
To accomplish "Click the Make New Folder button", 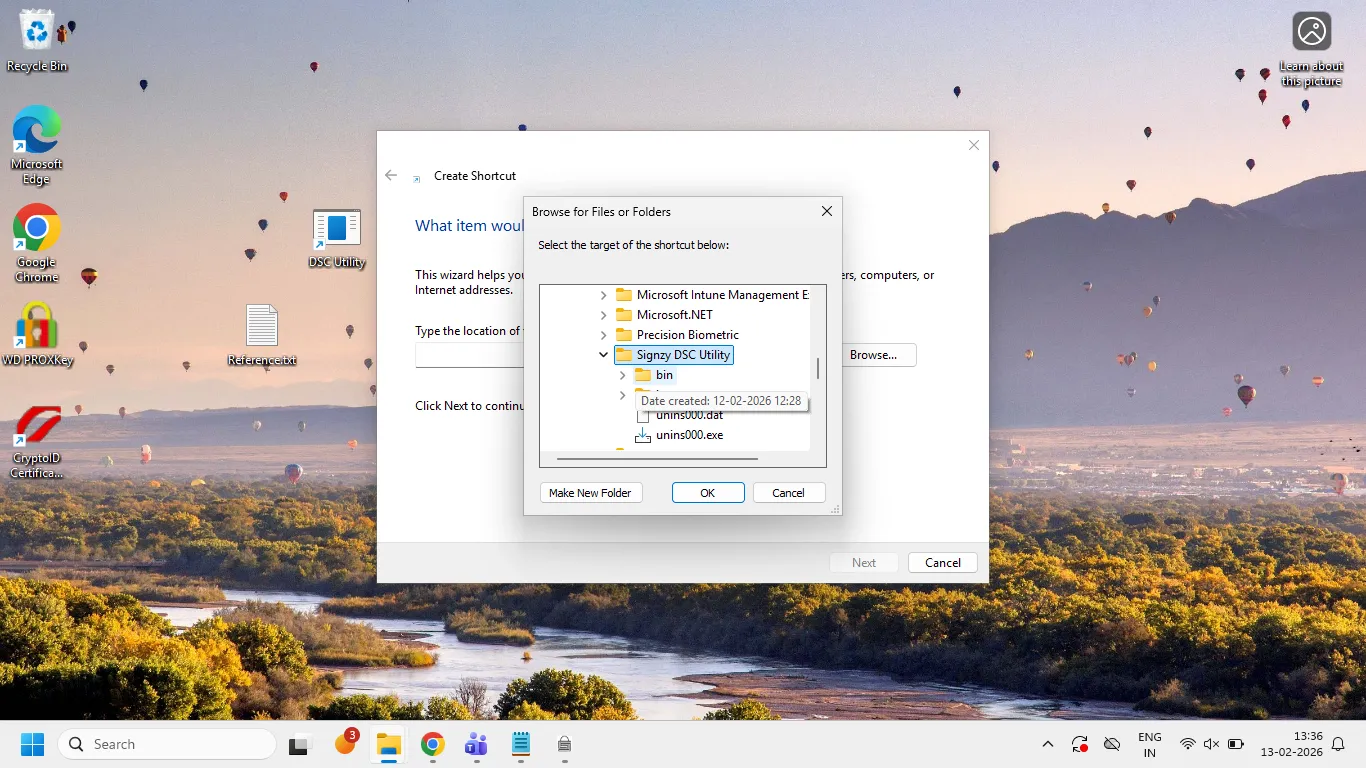I will coord(590,493).
